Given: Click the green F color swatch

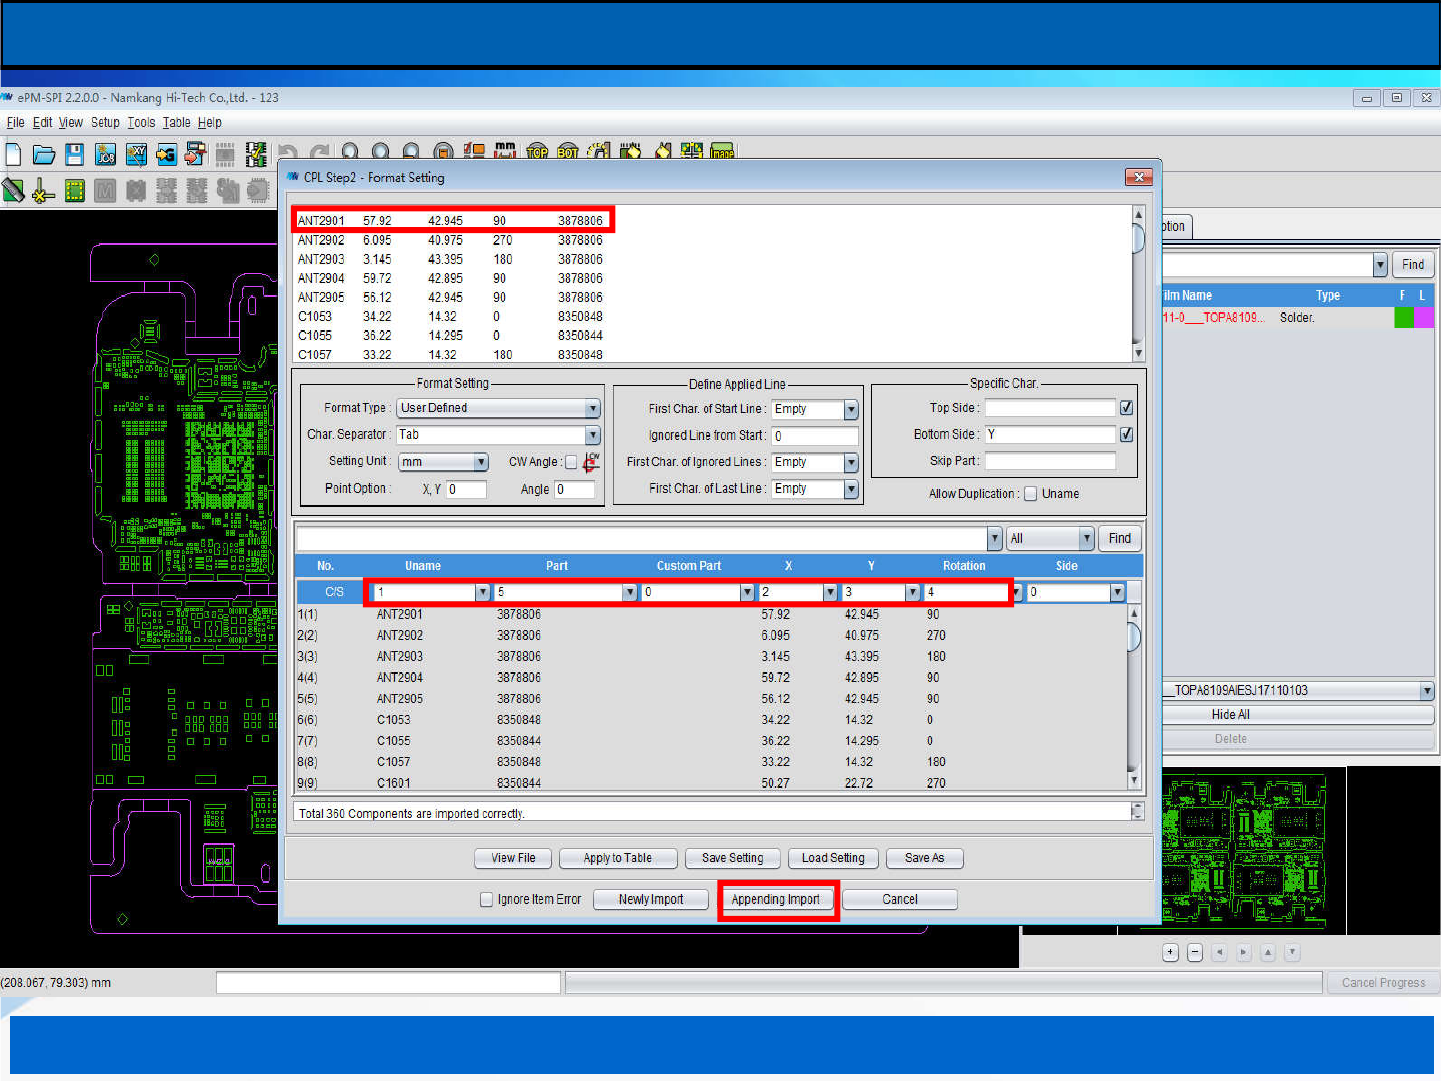Looking at the screenshot, I should pyautogui.click(x=1403, y=317).
